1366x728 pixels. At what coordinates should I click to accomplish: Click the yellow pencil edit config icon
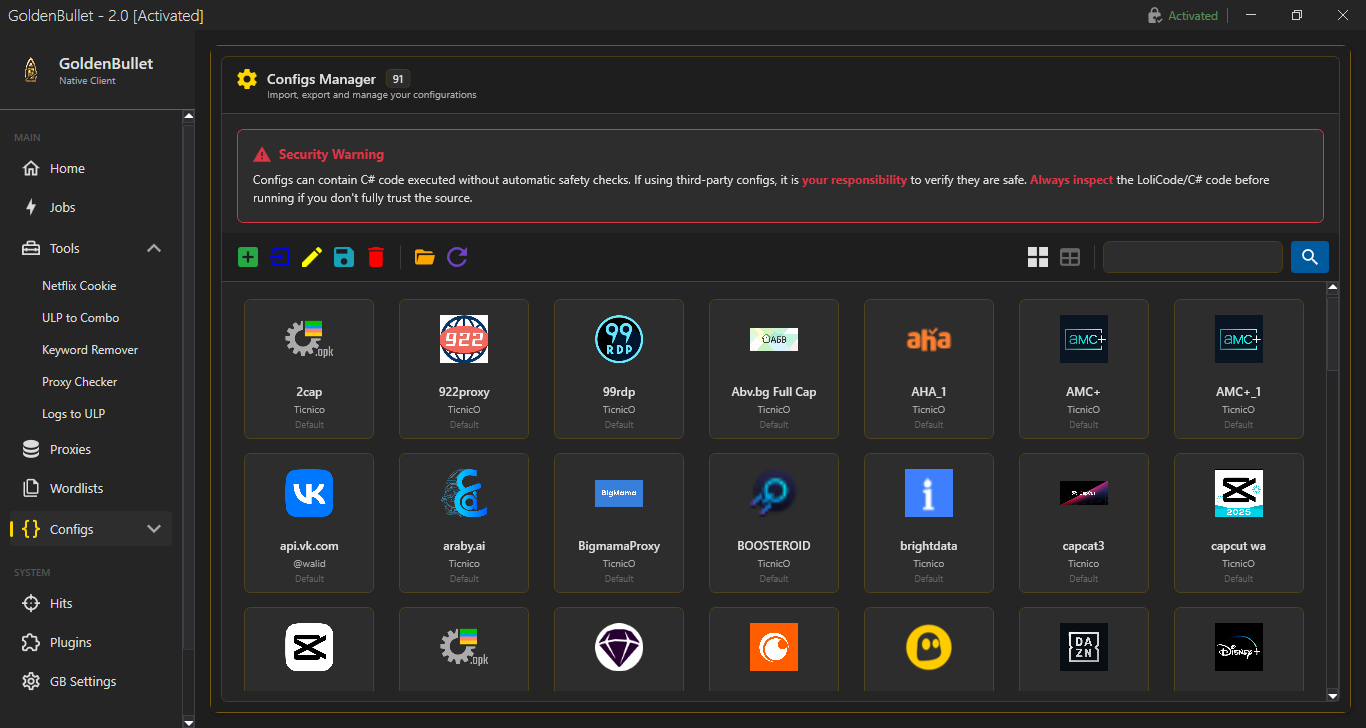(311, 257)
